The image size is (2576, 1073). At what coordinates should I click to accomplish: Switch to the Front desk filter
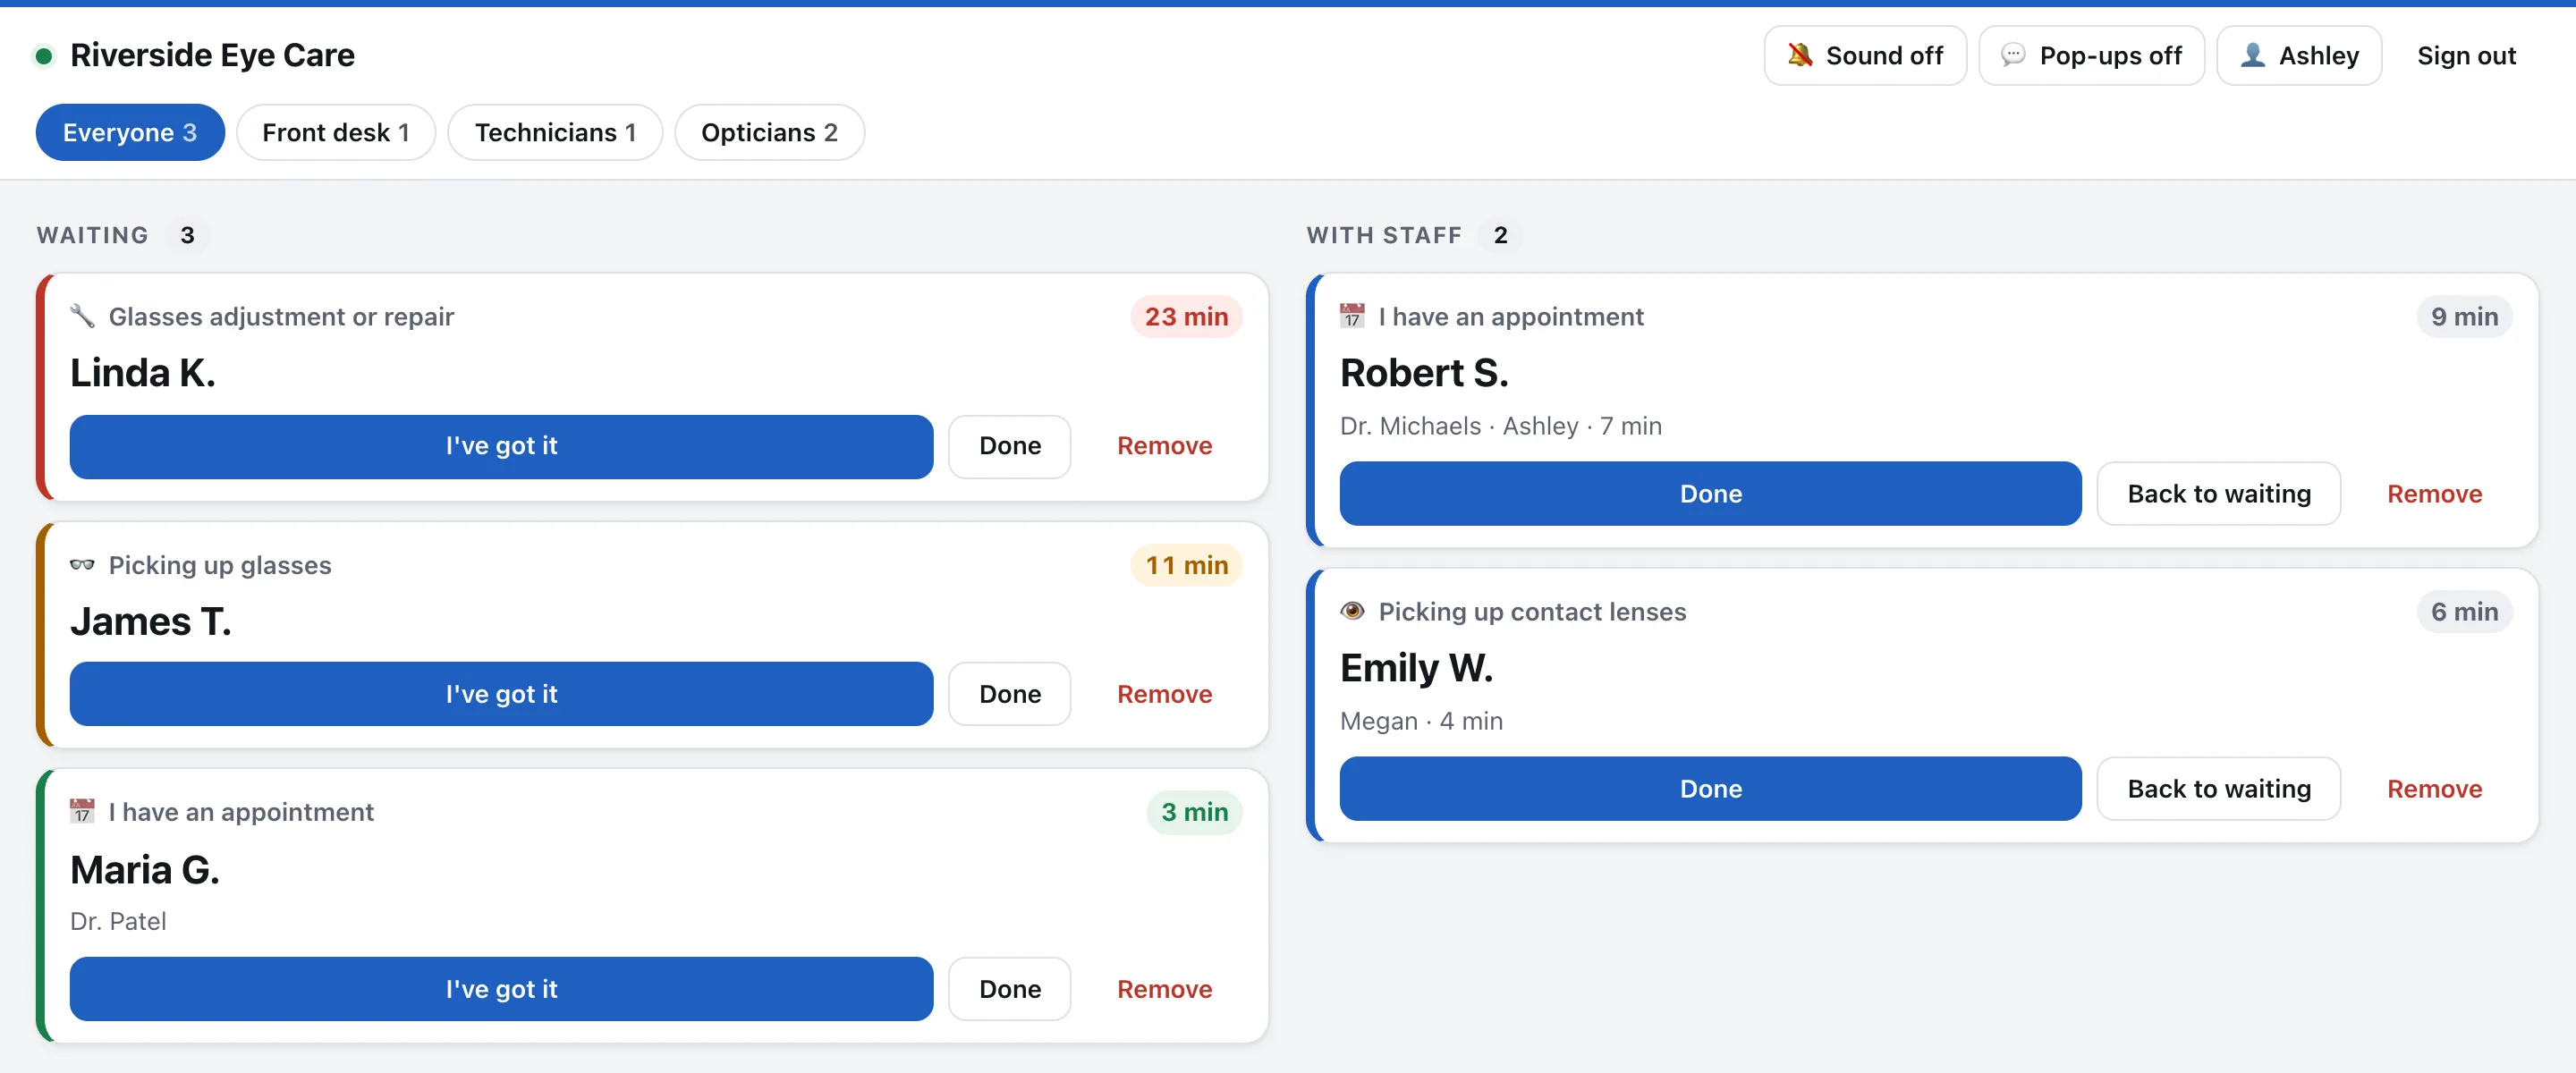click(336, 132)
